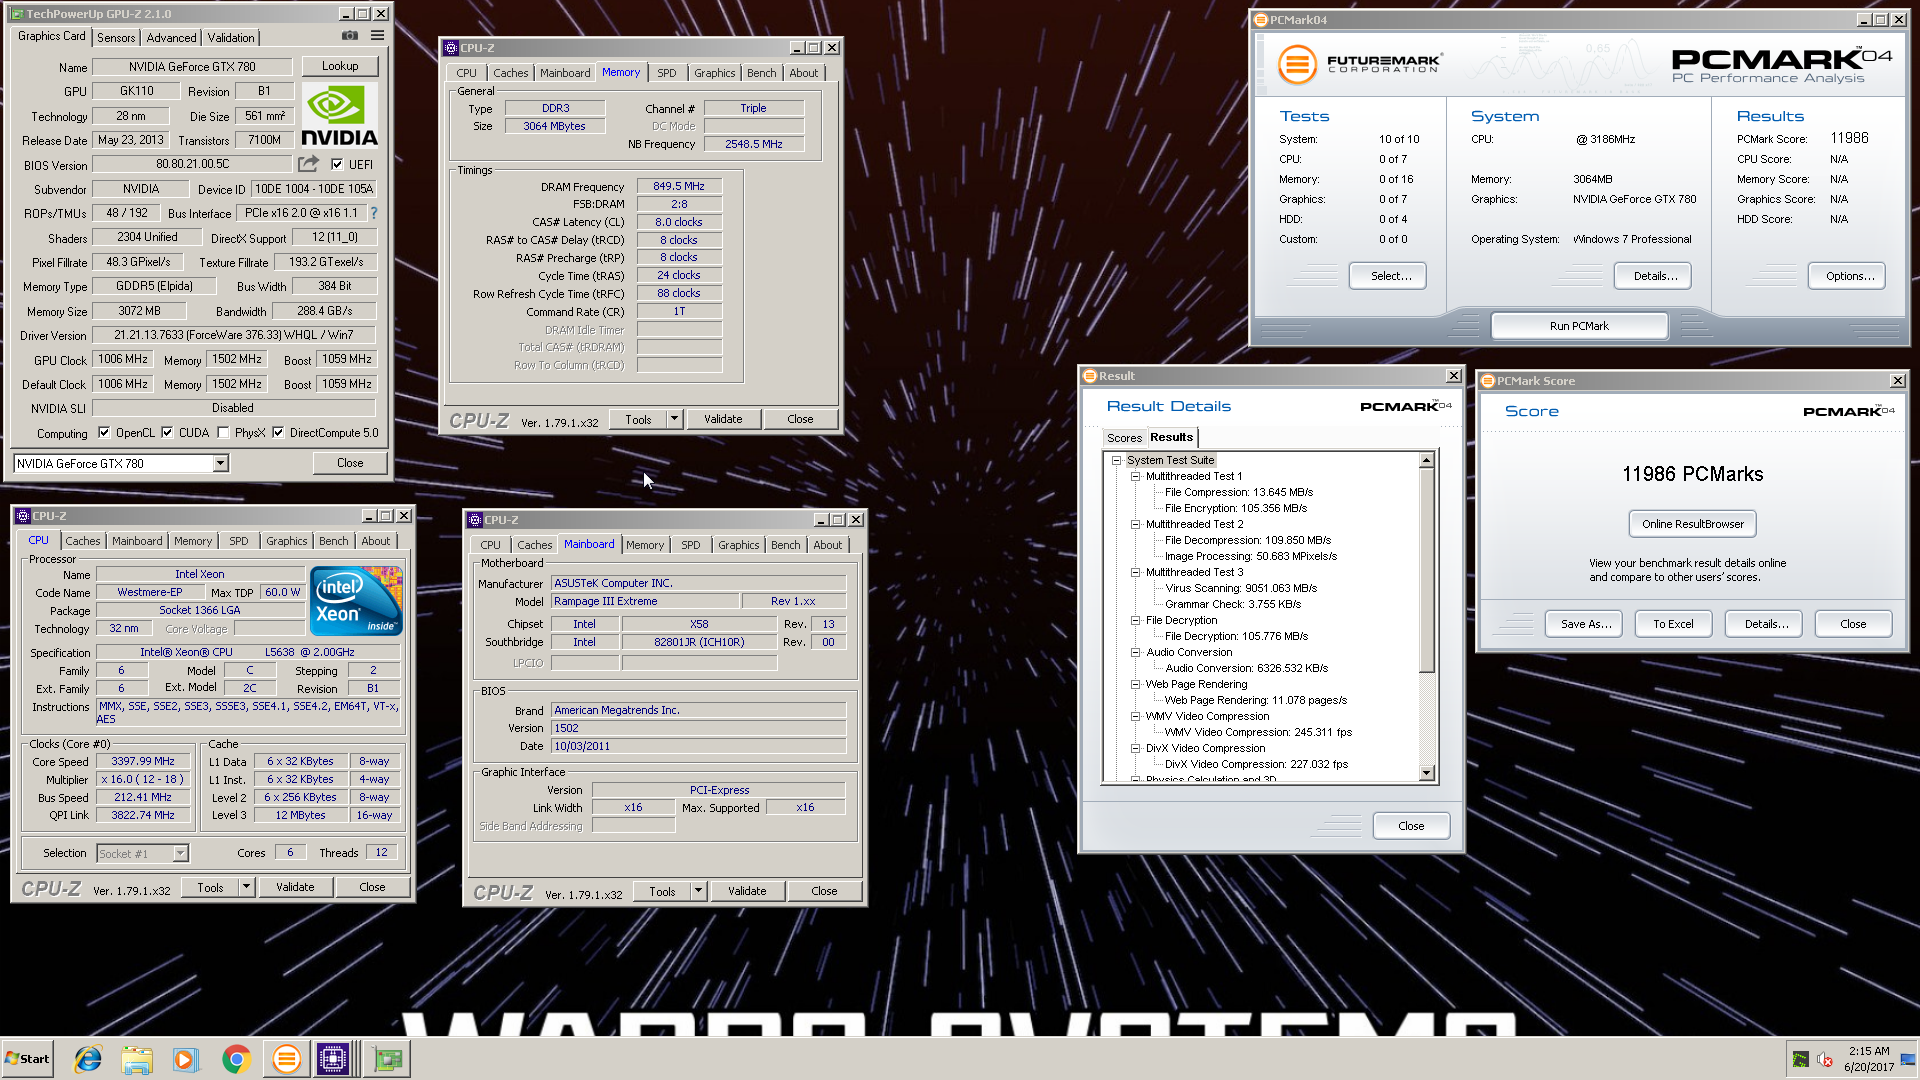
Task: Switch to PCMark04 taskbar icon
Action: [286, 1059]
